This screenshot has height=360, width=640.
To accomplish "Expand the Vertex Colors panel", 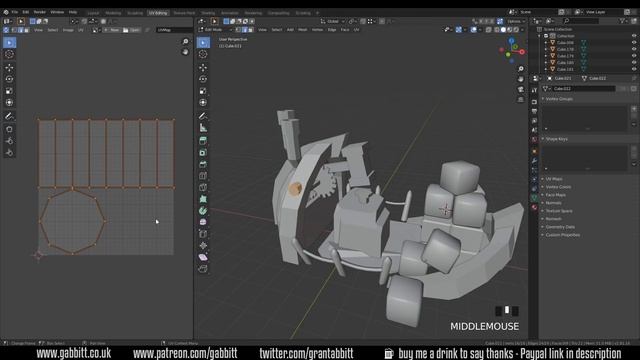I will point(557,187).
